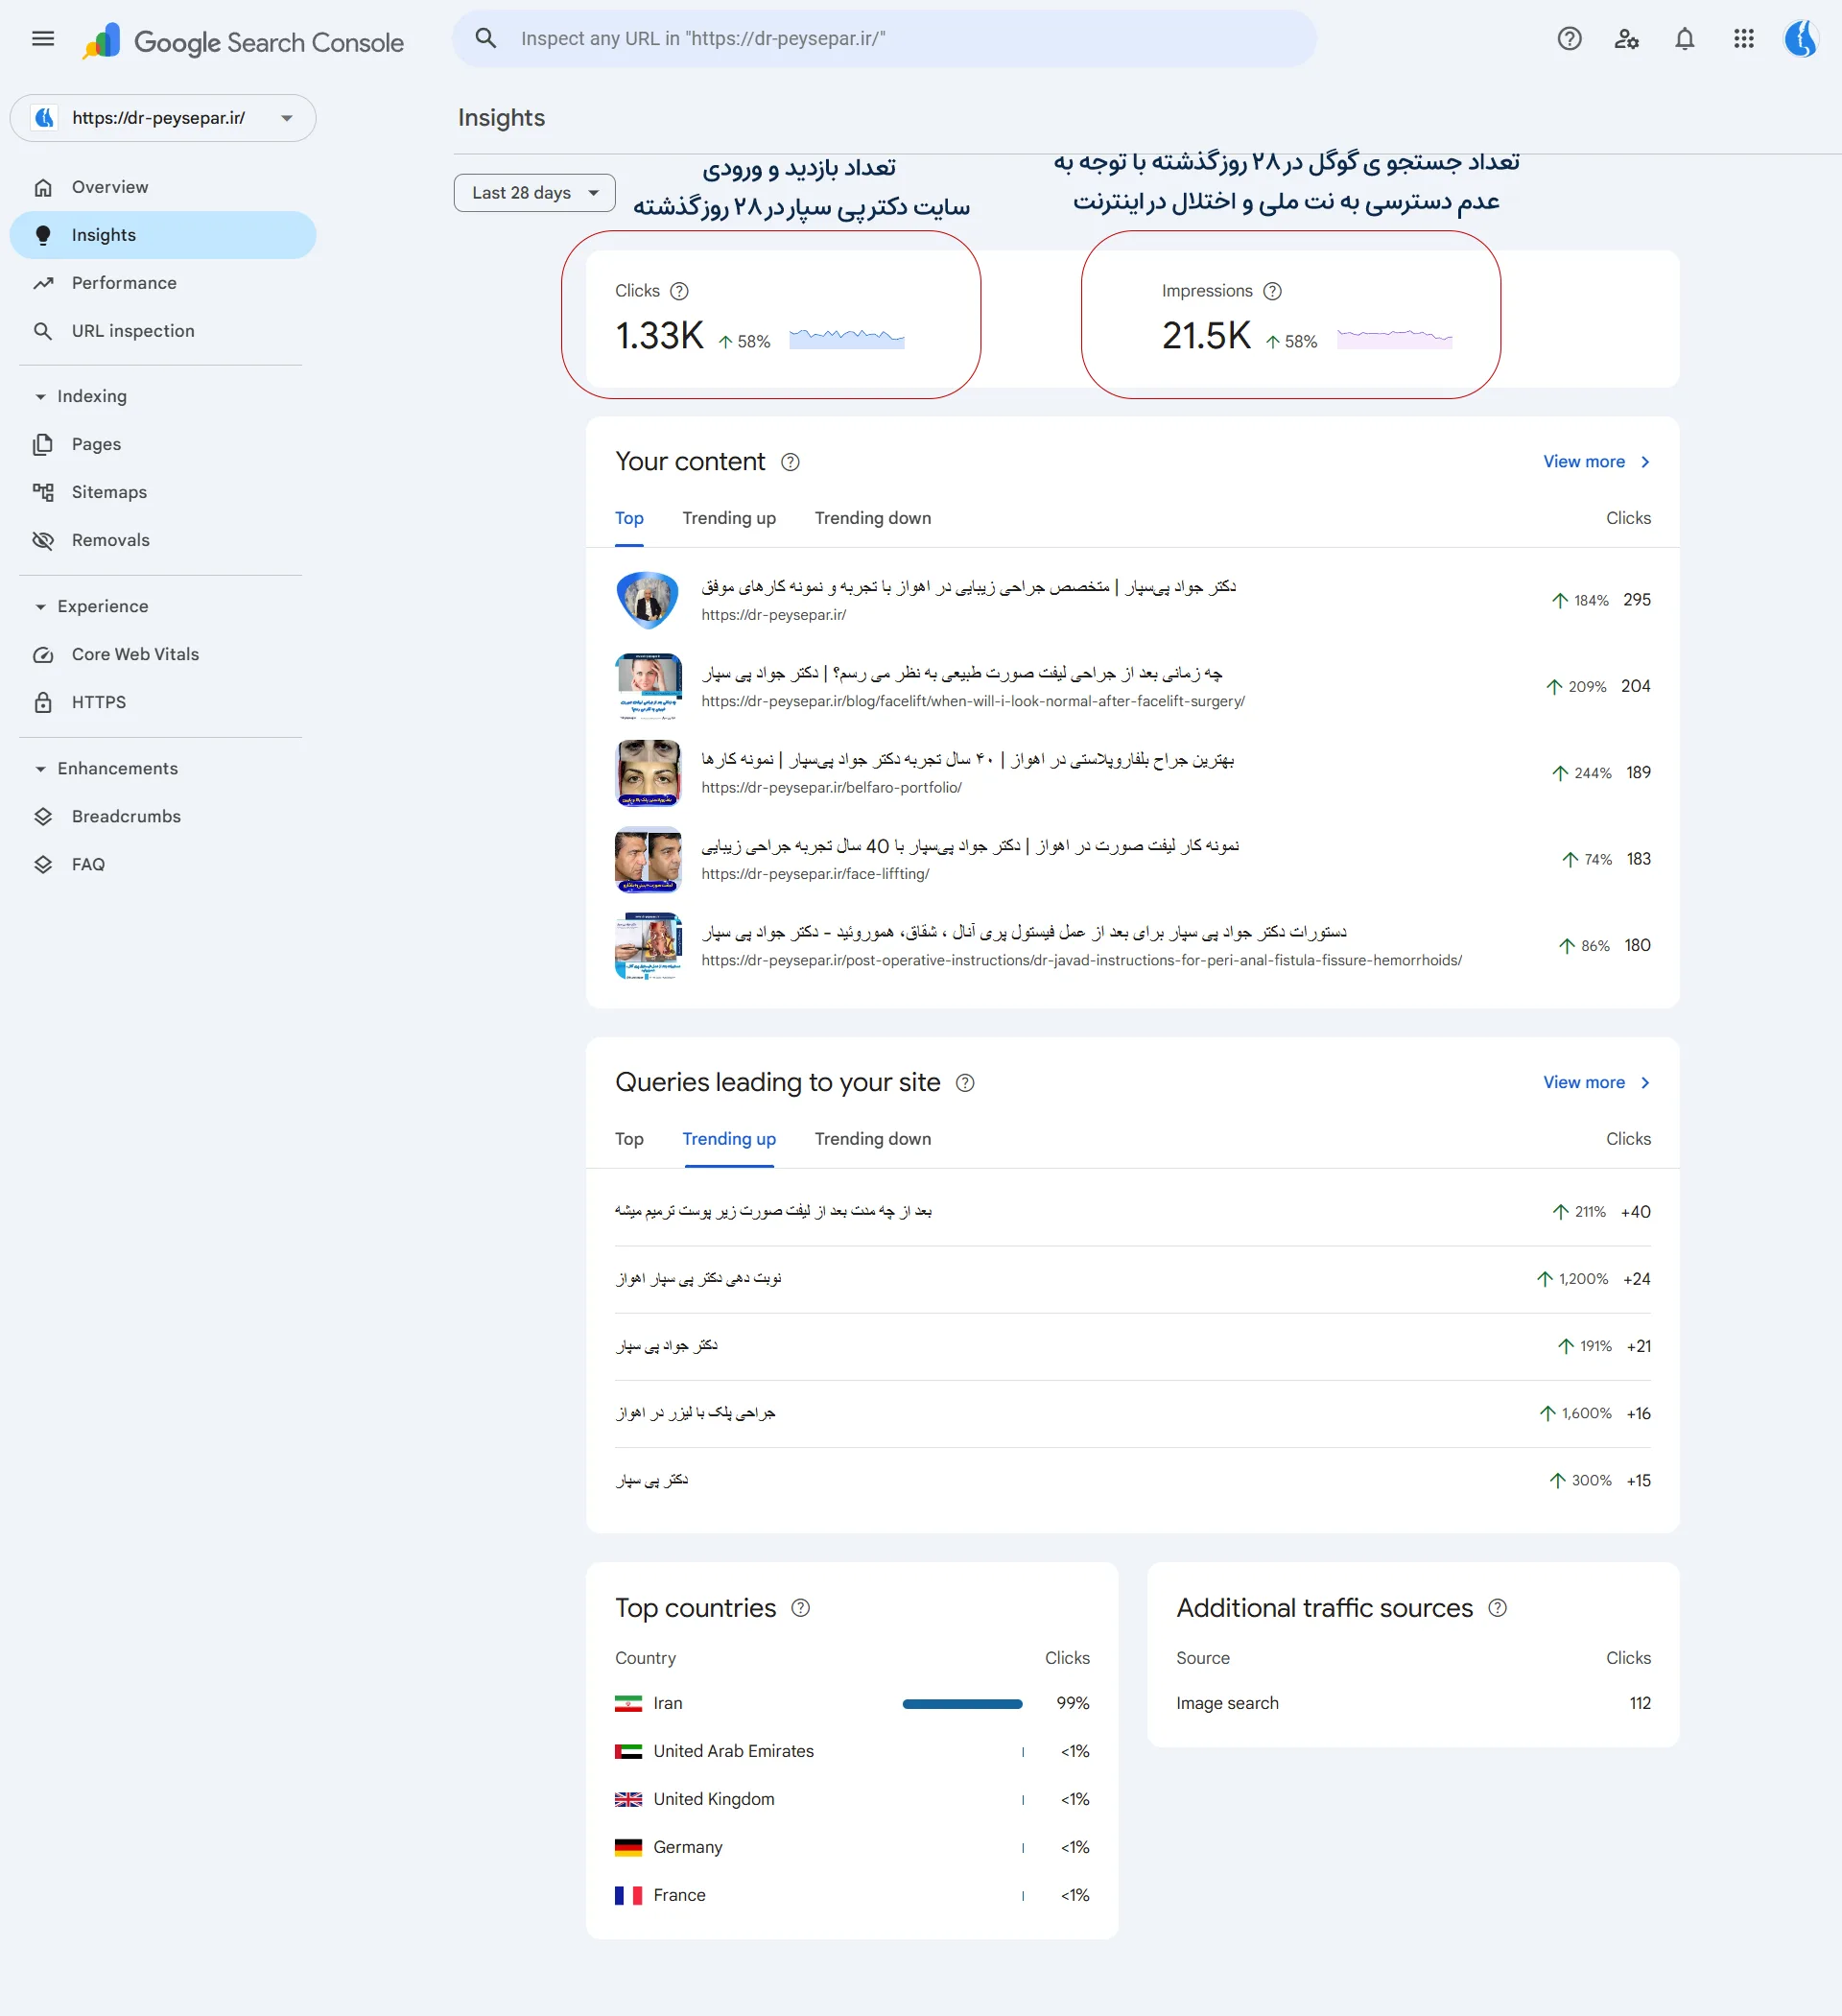
Task: Click View more chevron in Queries section
Action: [x=1645, y=1083]
